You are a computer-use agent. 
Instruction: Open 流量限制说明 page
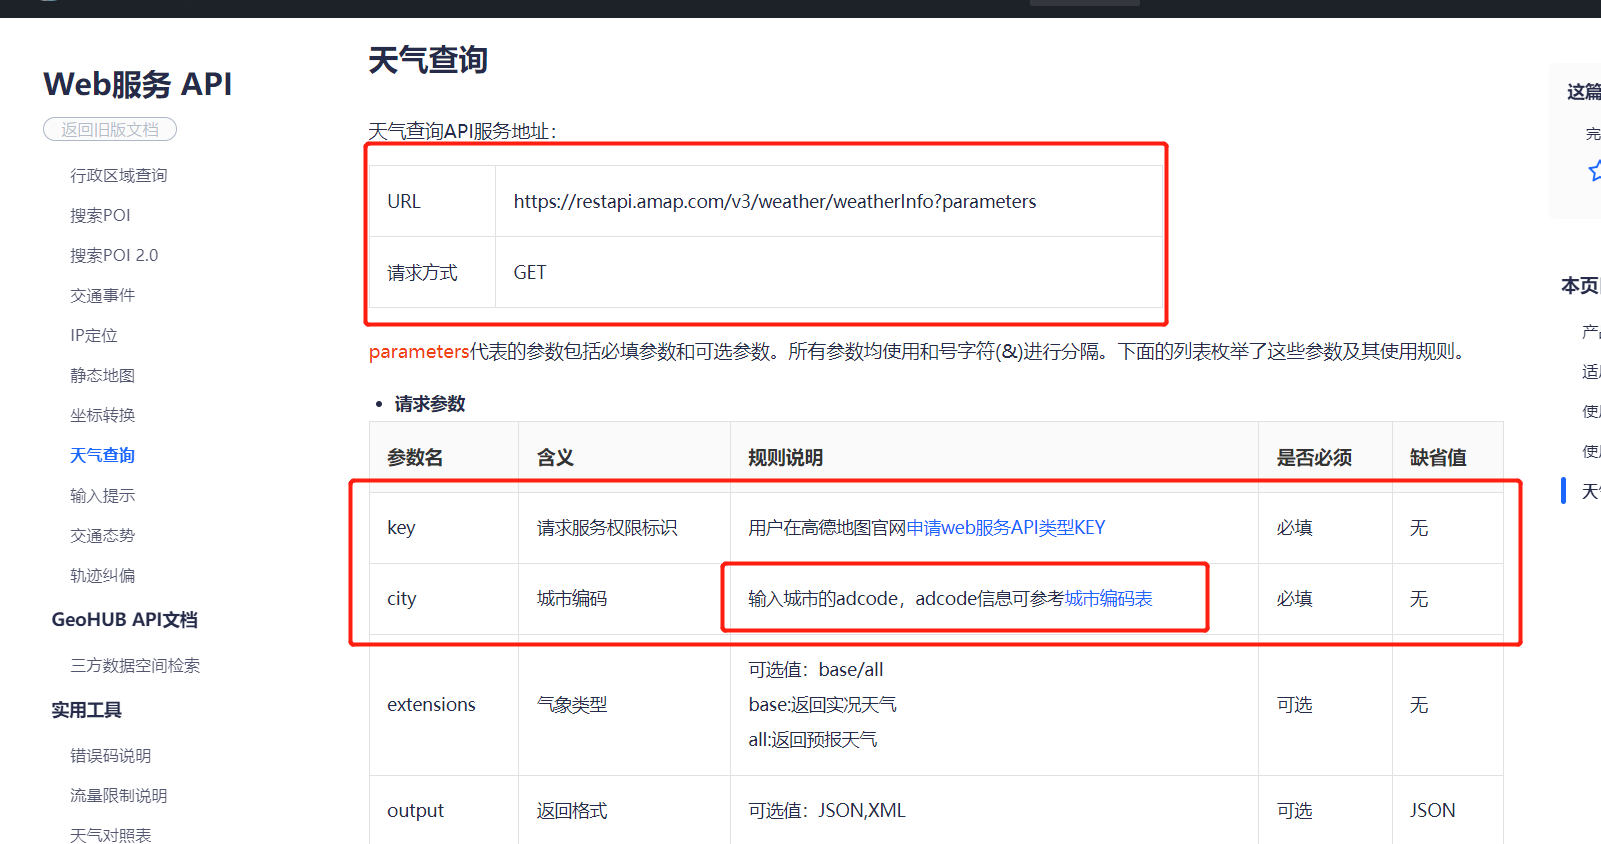118,796
